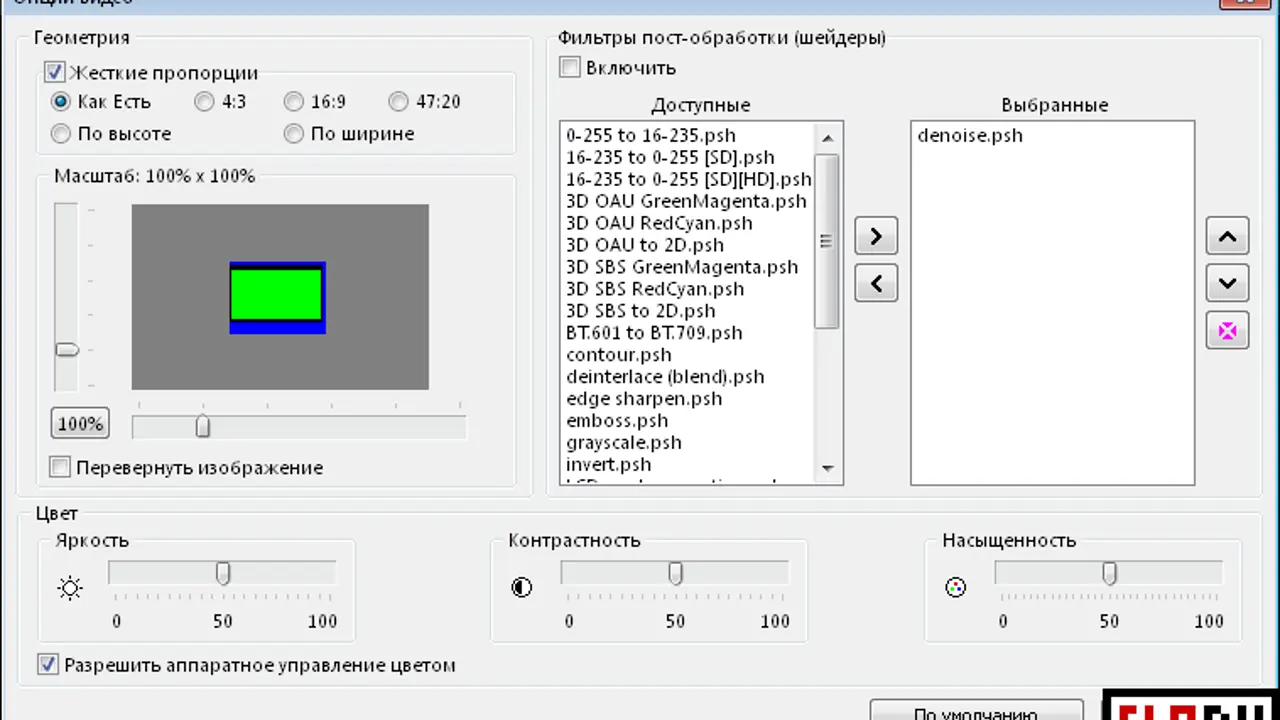
Task: Move selected shader up in list
Action: 1227,237
